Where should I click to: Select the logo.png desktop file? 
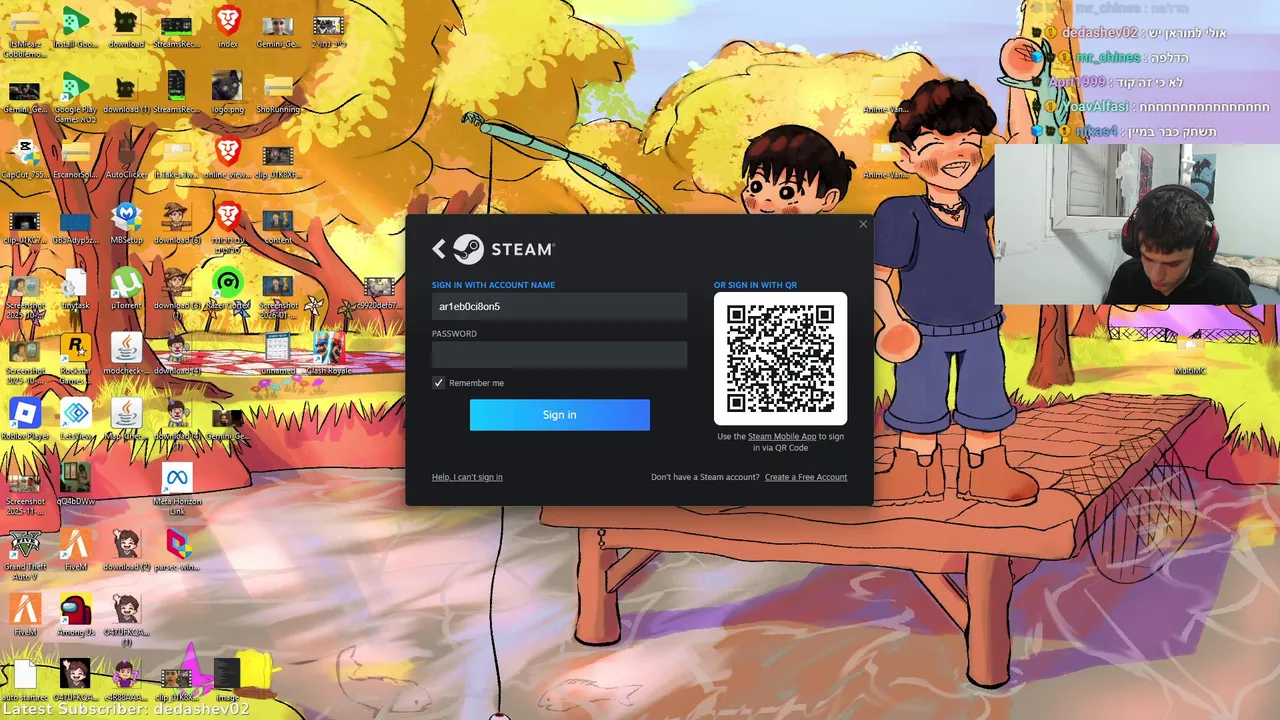[228, 92]
